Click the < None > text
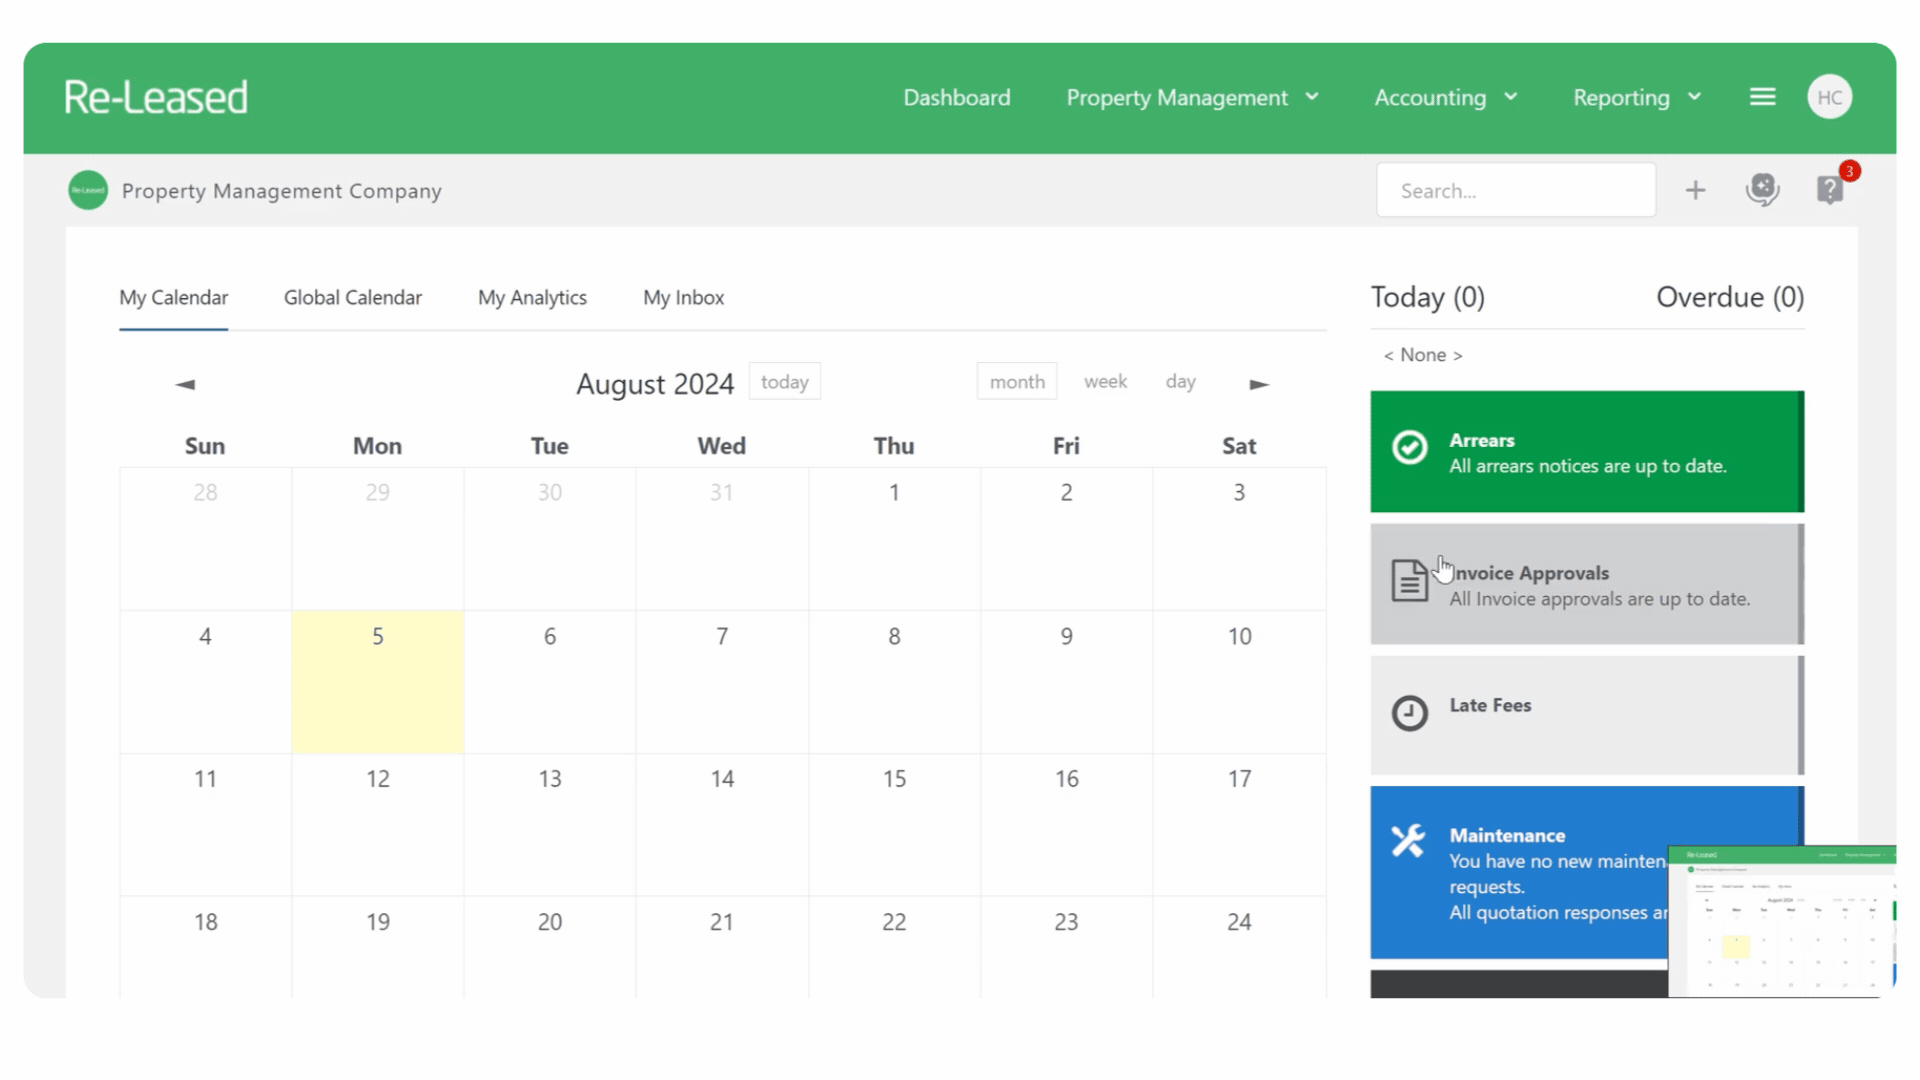Viewport: 1920px width, 1080px height. tap(1423, 355)
